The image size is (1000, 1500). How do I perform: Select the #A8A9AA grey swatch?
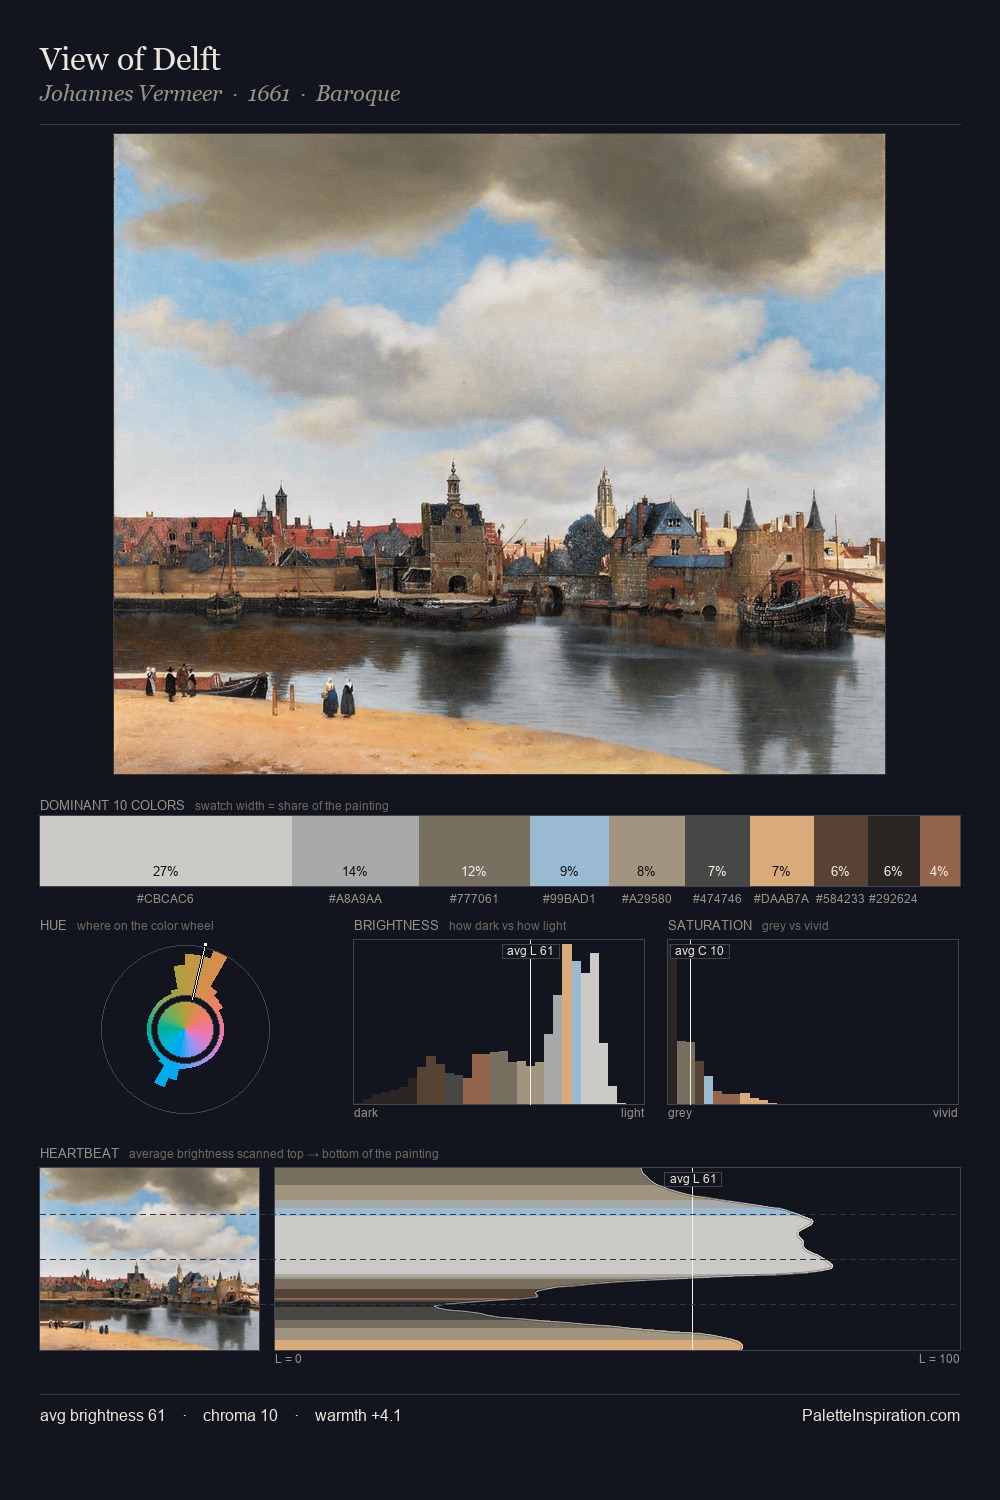pos(355,851)
